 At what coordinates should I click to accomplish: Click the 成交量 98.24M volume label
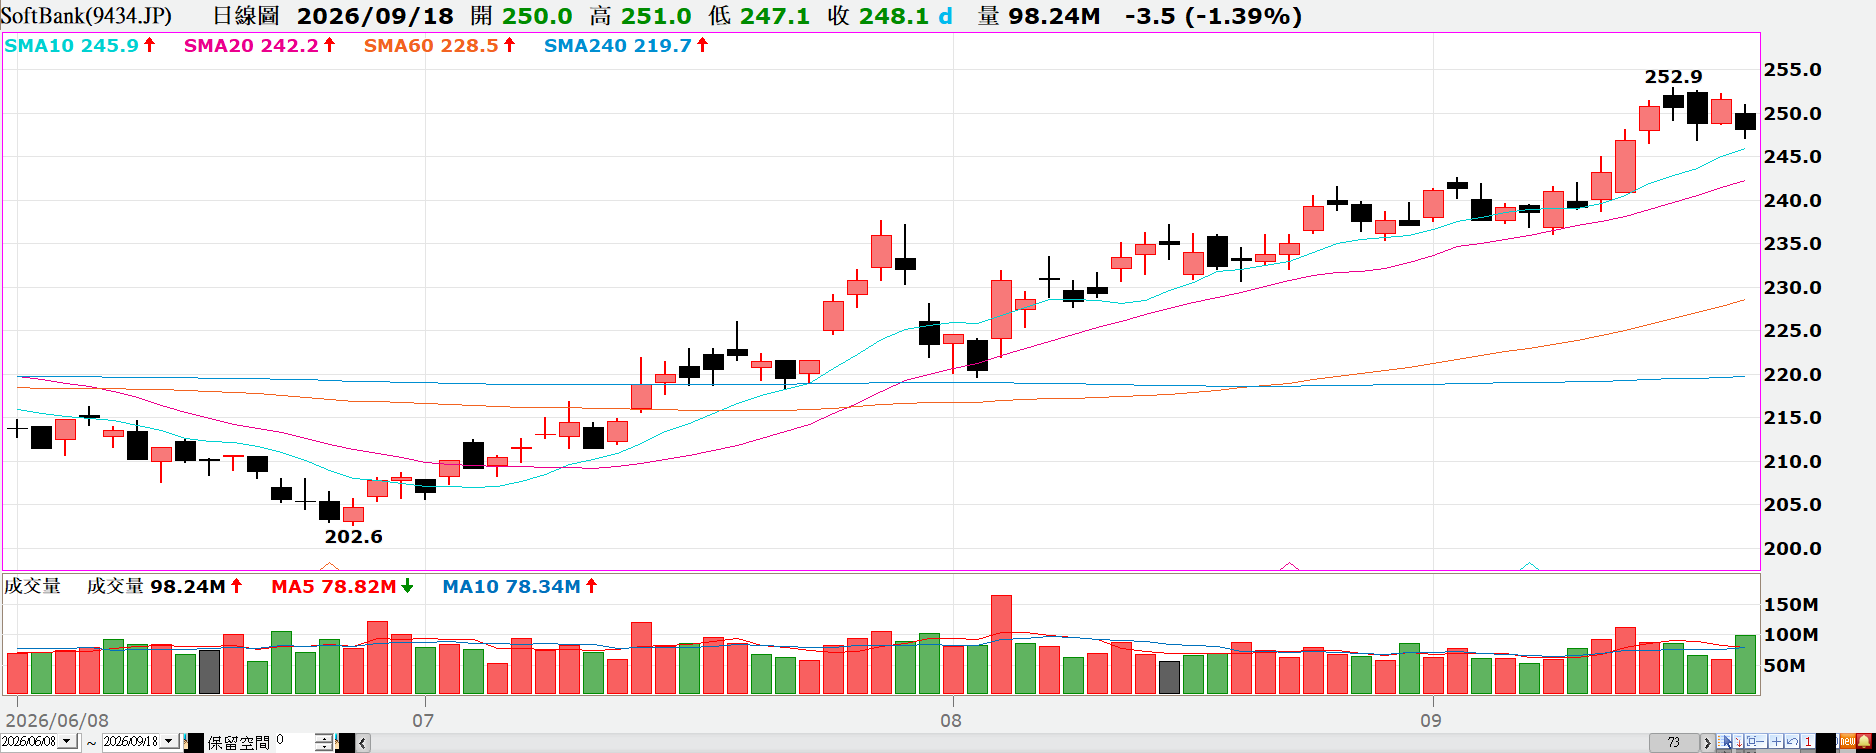pyautogui.click(x=156, y=587)
